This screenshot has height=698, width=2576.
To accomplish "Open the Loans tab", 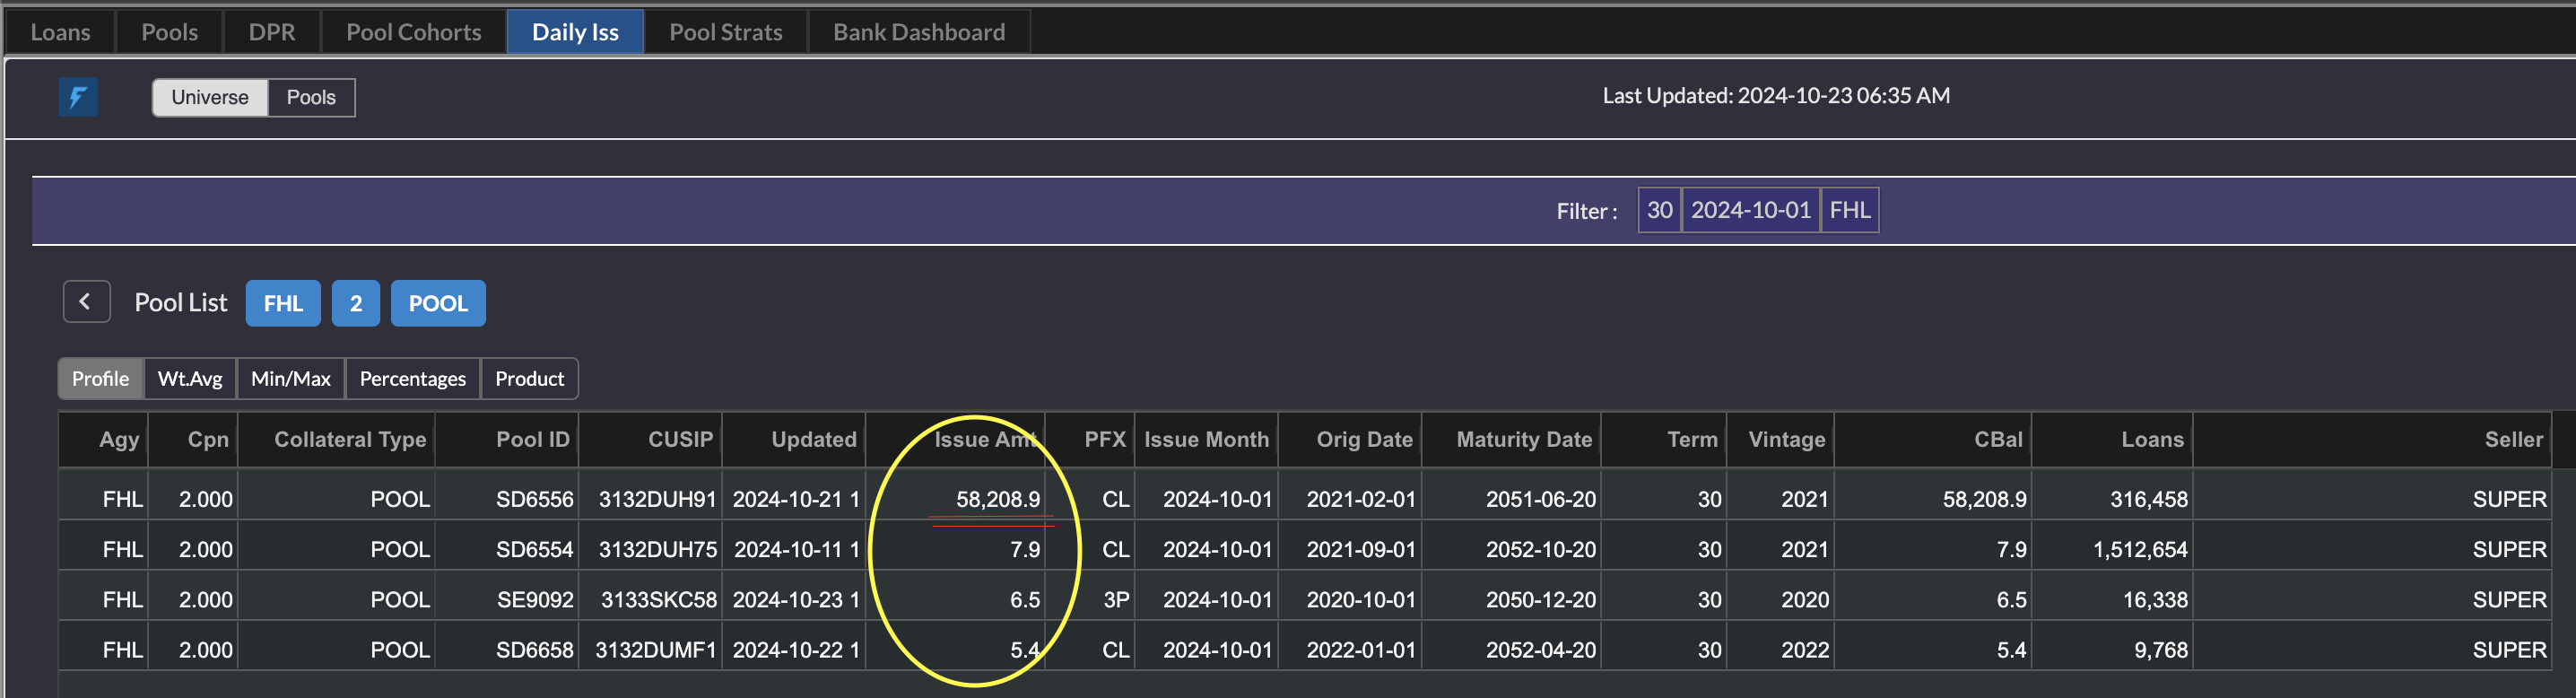I will pos(60,32).
